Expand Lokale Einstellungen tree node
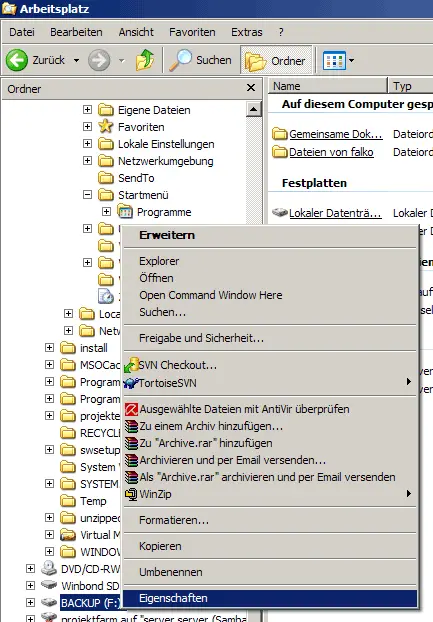 [x=88, y=144]
